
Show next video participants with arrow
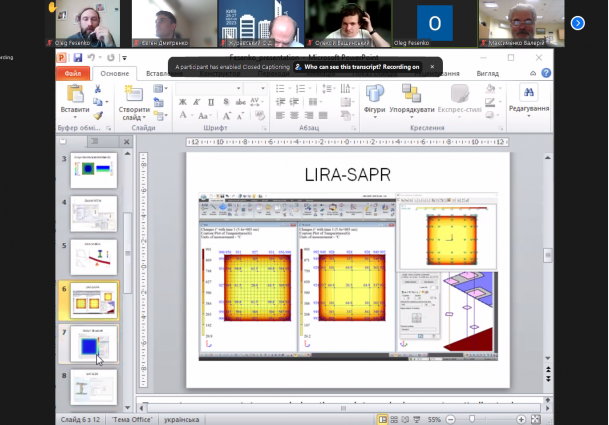(x=577, y=22)
